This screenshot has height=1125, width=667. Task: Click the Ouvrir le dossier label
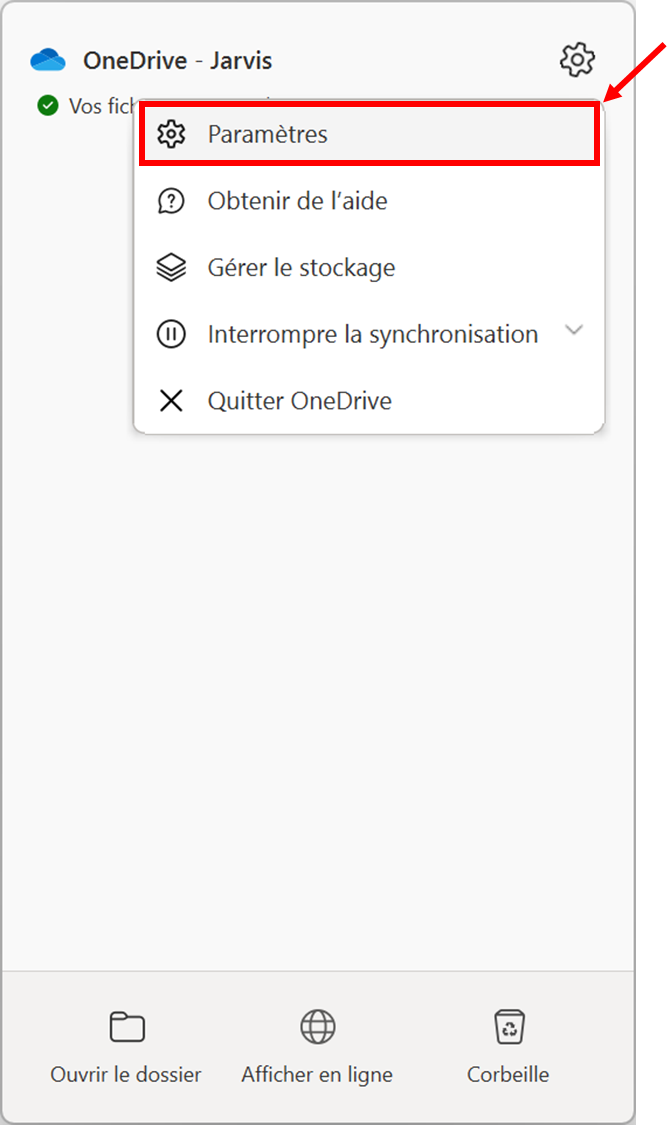click(126, 1074)
